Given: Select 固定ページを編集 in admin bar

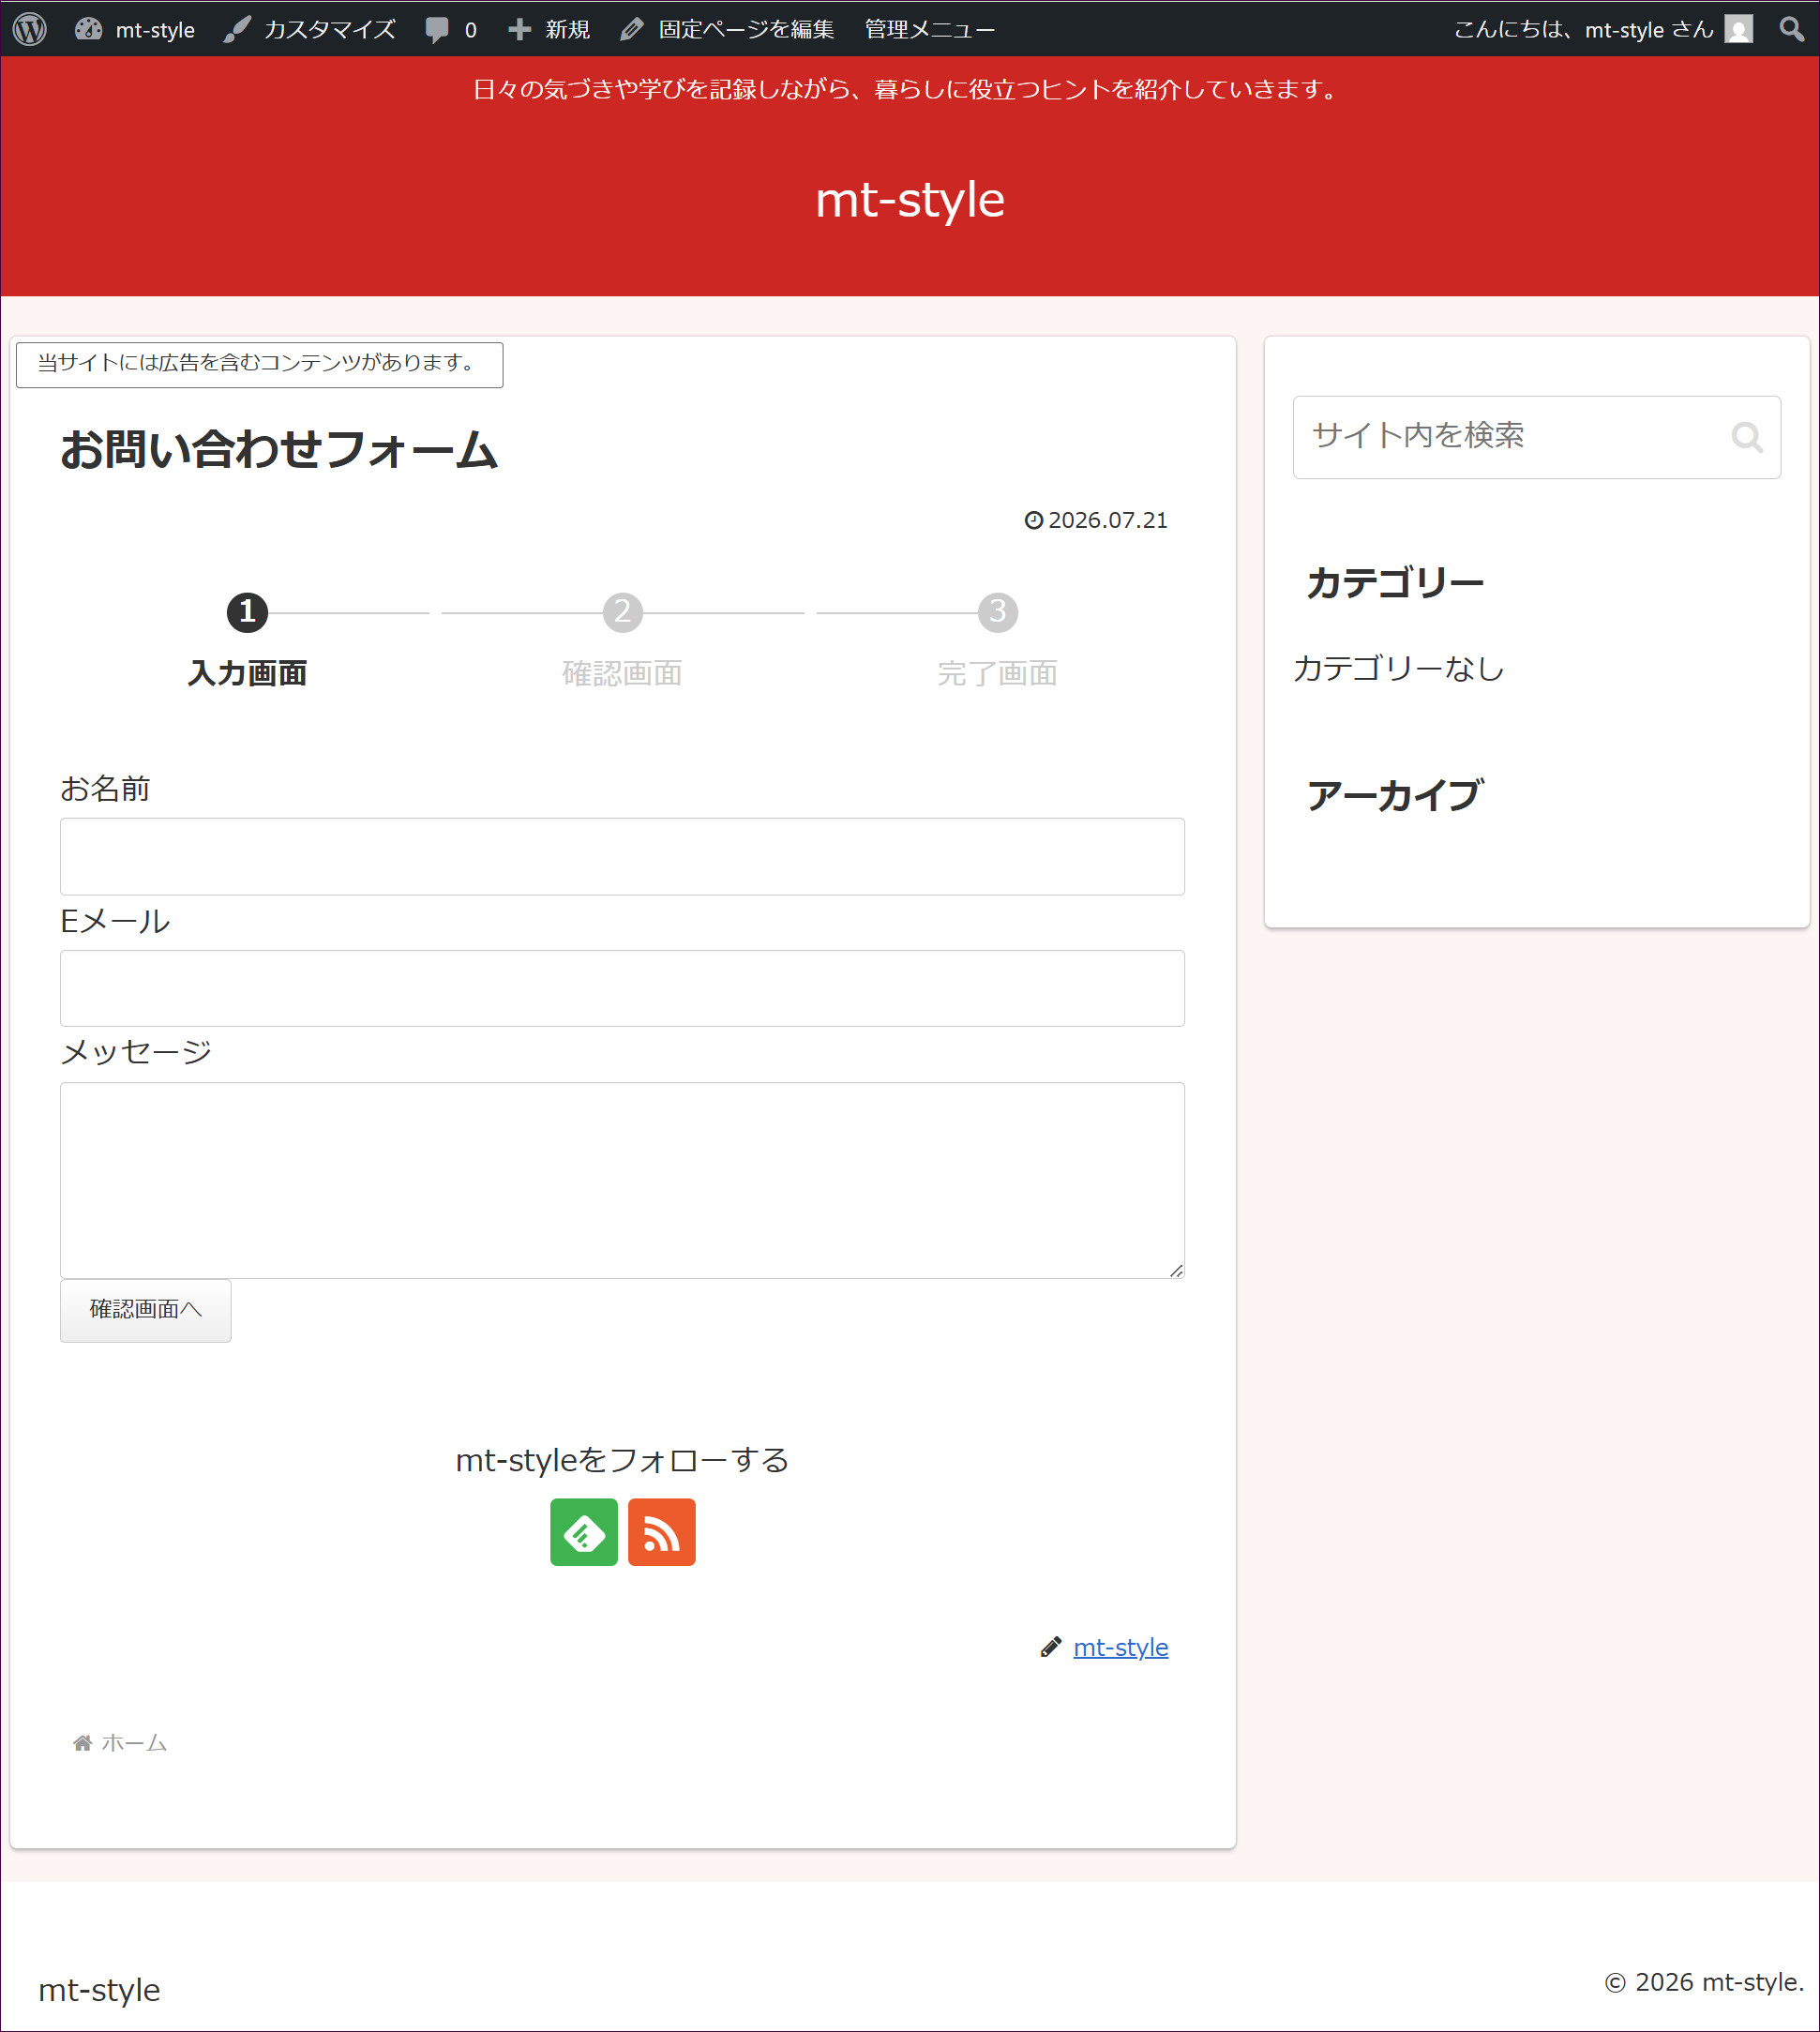Looking at the screenshot, I should click(x=727, y=29).
